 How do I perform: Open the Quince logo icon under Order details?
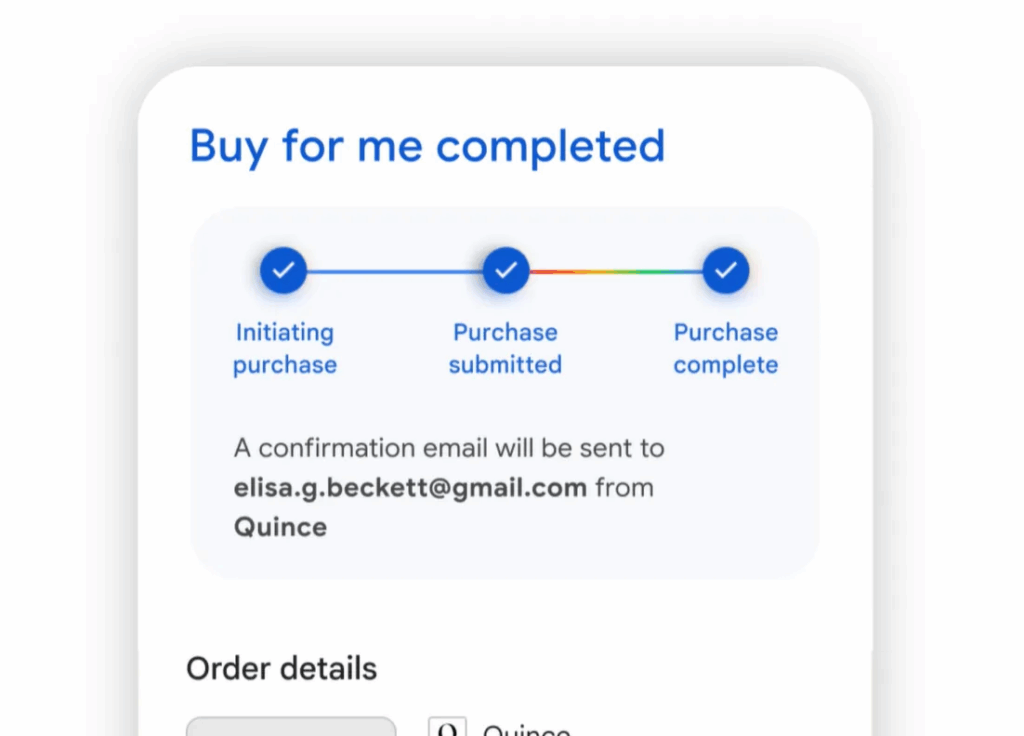pos(447,726)
